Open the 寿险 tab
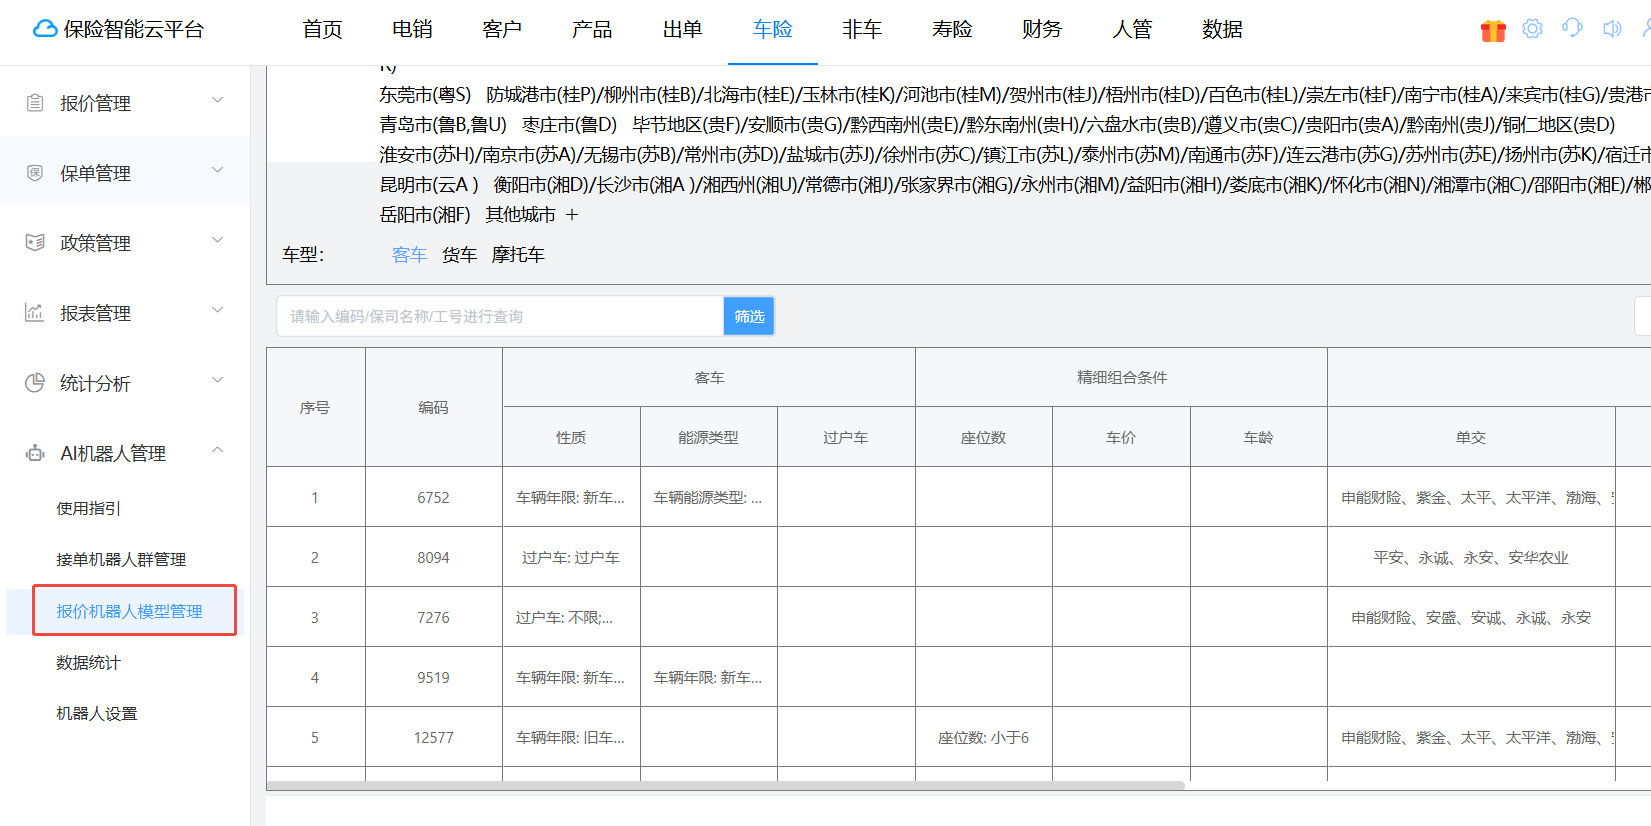The width and height of the screenshot is (1651, 826). (x=952, y=30)
